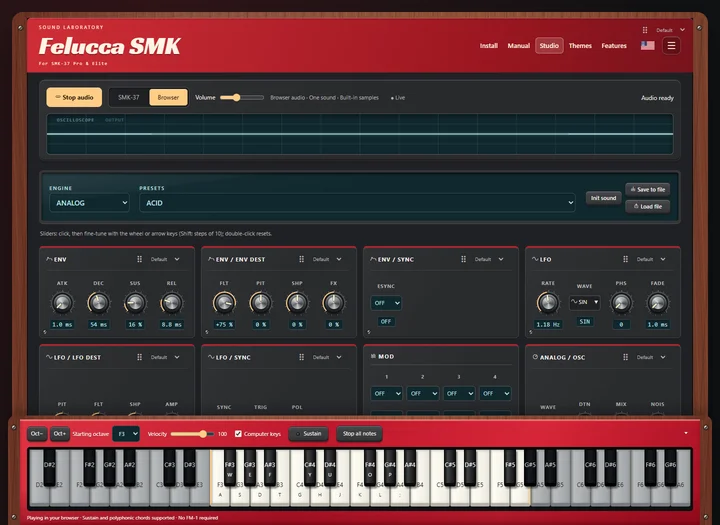The image size is (720, 525).
Task: Uncheck the Computer keys checkbox
Action: click(x=238, y=434)
